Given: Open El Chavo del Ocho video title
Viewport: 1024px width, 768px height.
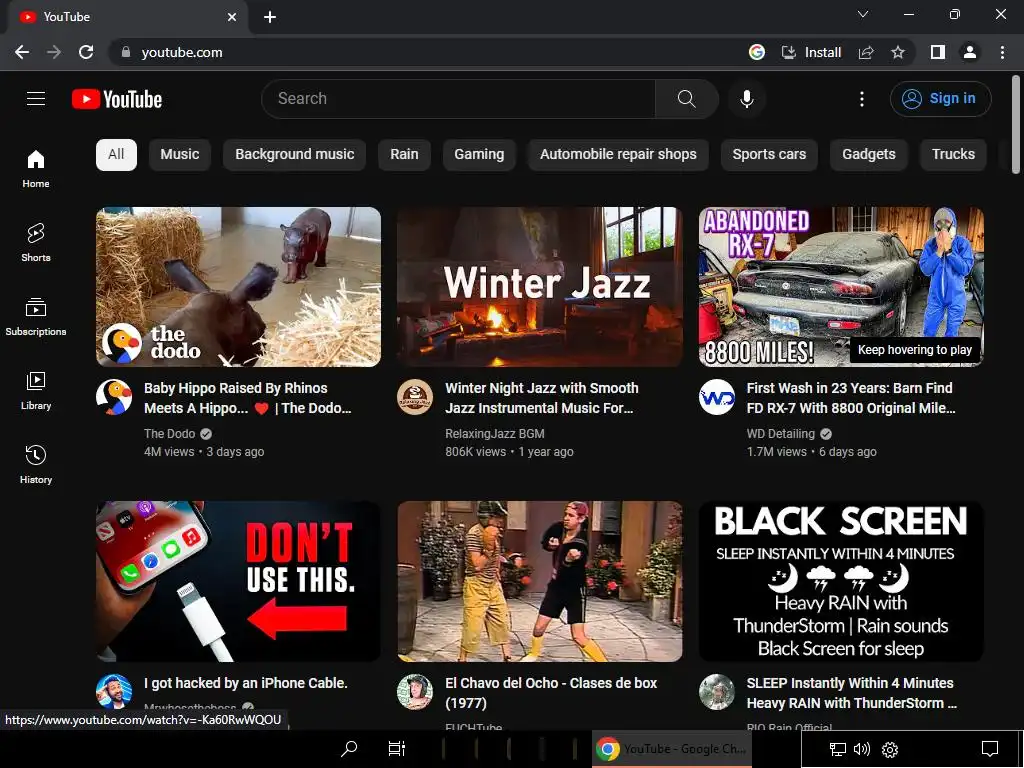Looking at the screenshot, I should 551,693.
